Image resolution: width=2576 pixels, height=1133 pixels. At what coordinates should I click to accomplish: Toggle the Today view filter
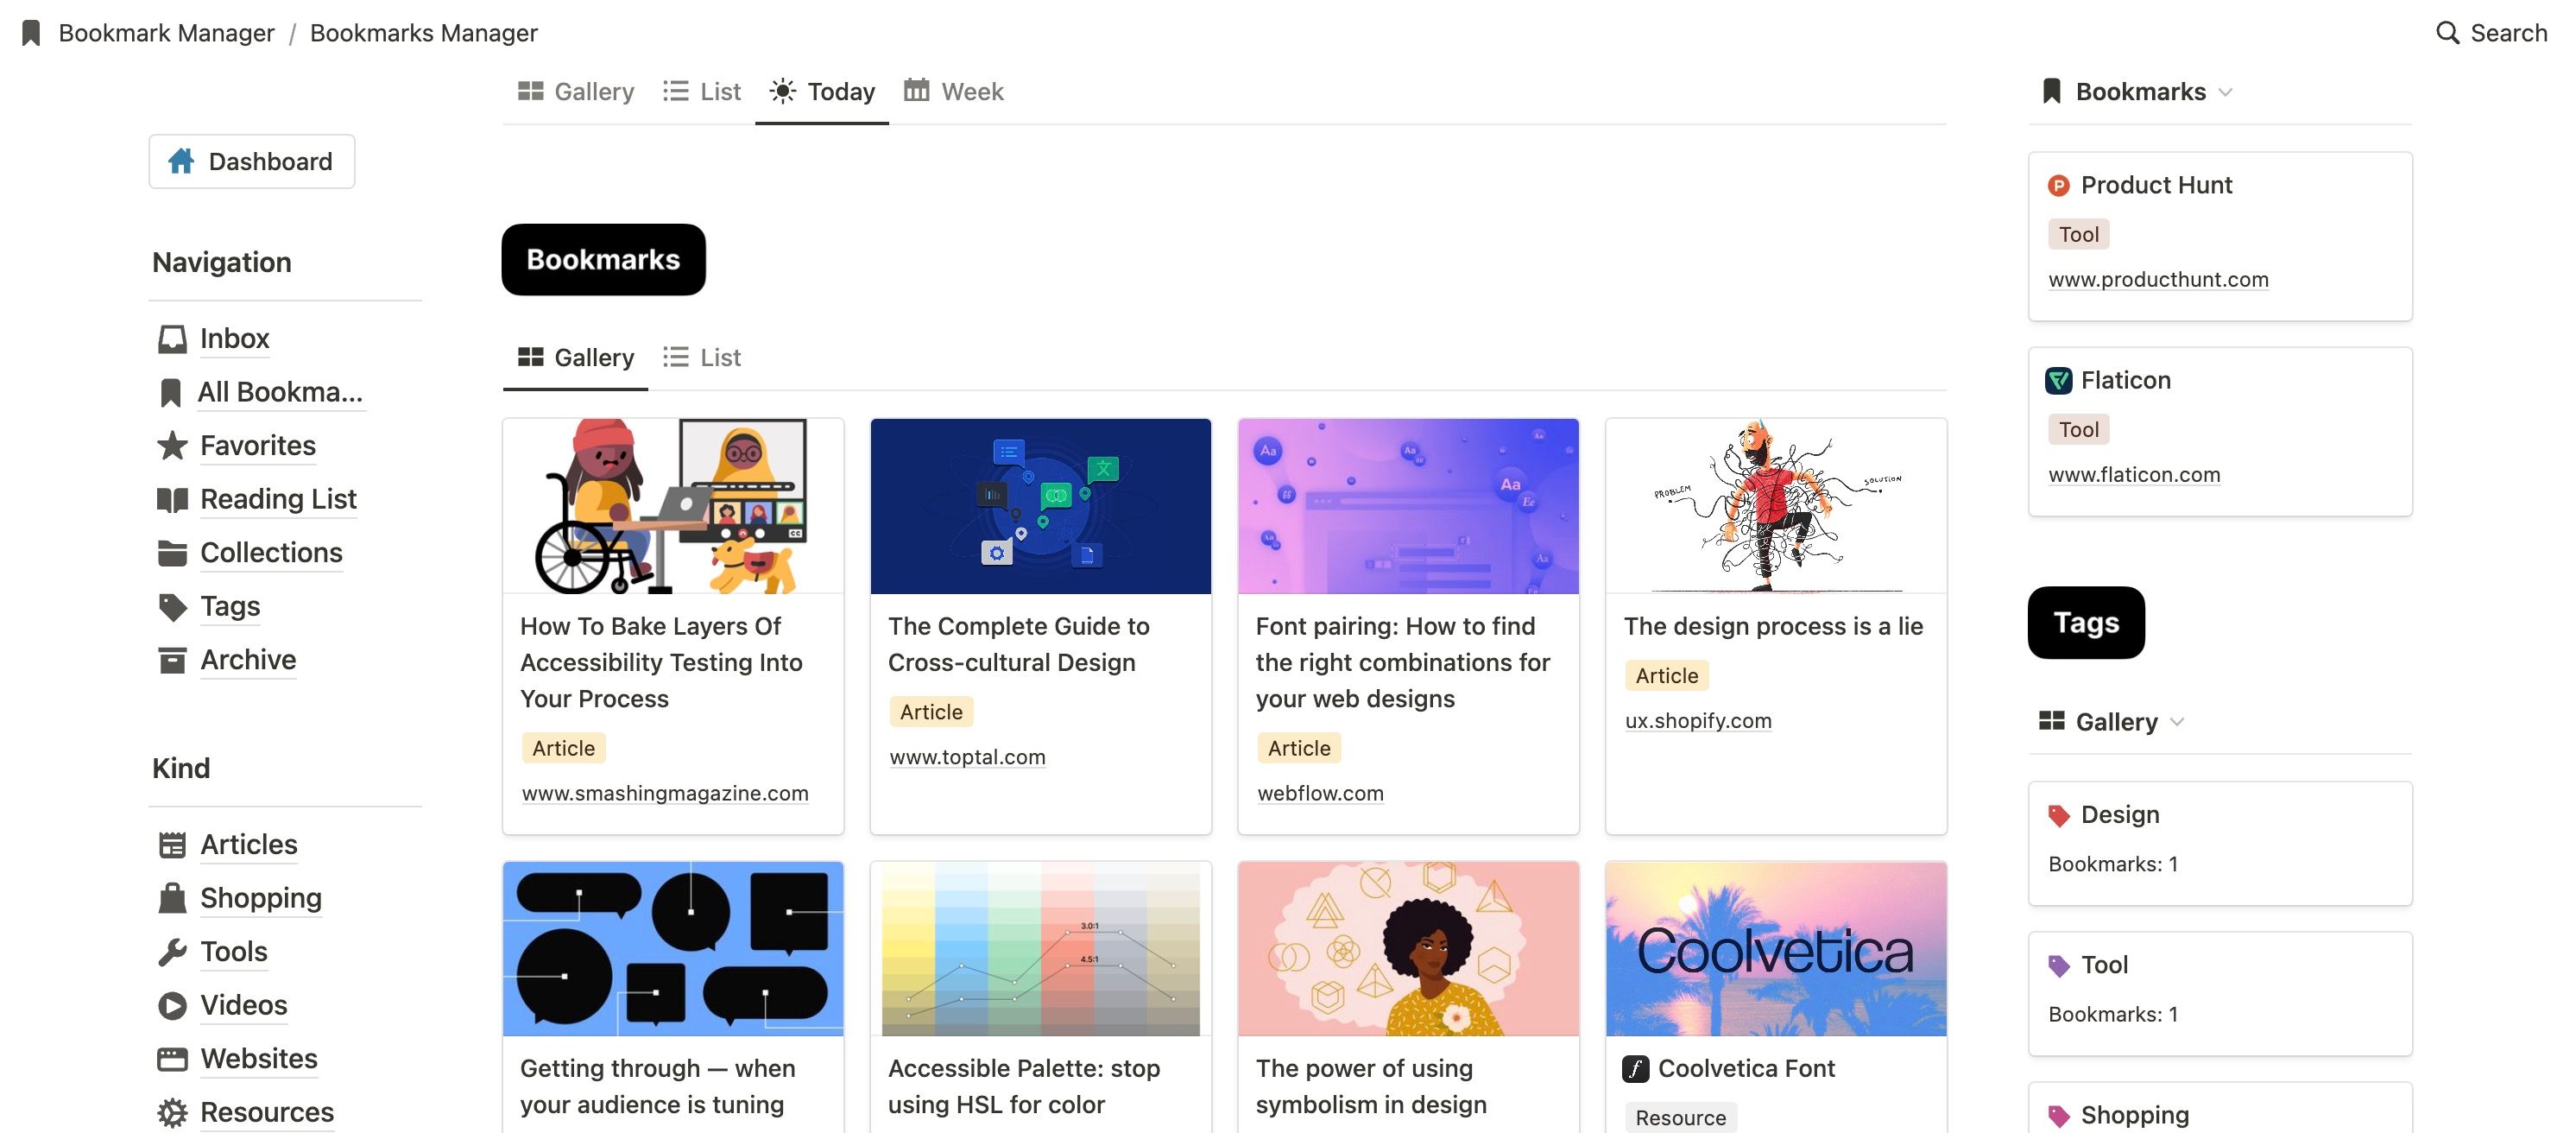(x=822, y=91)
